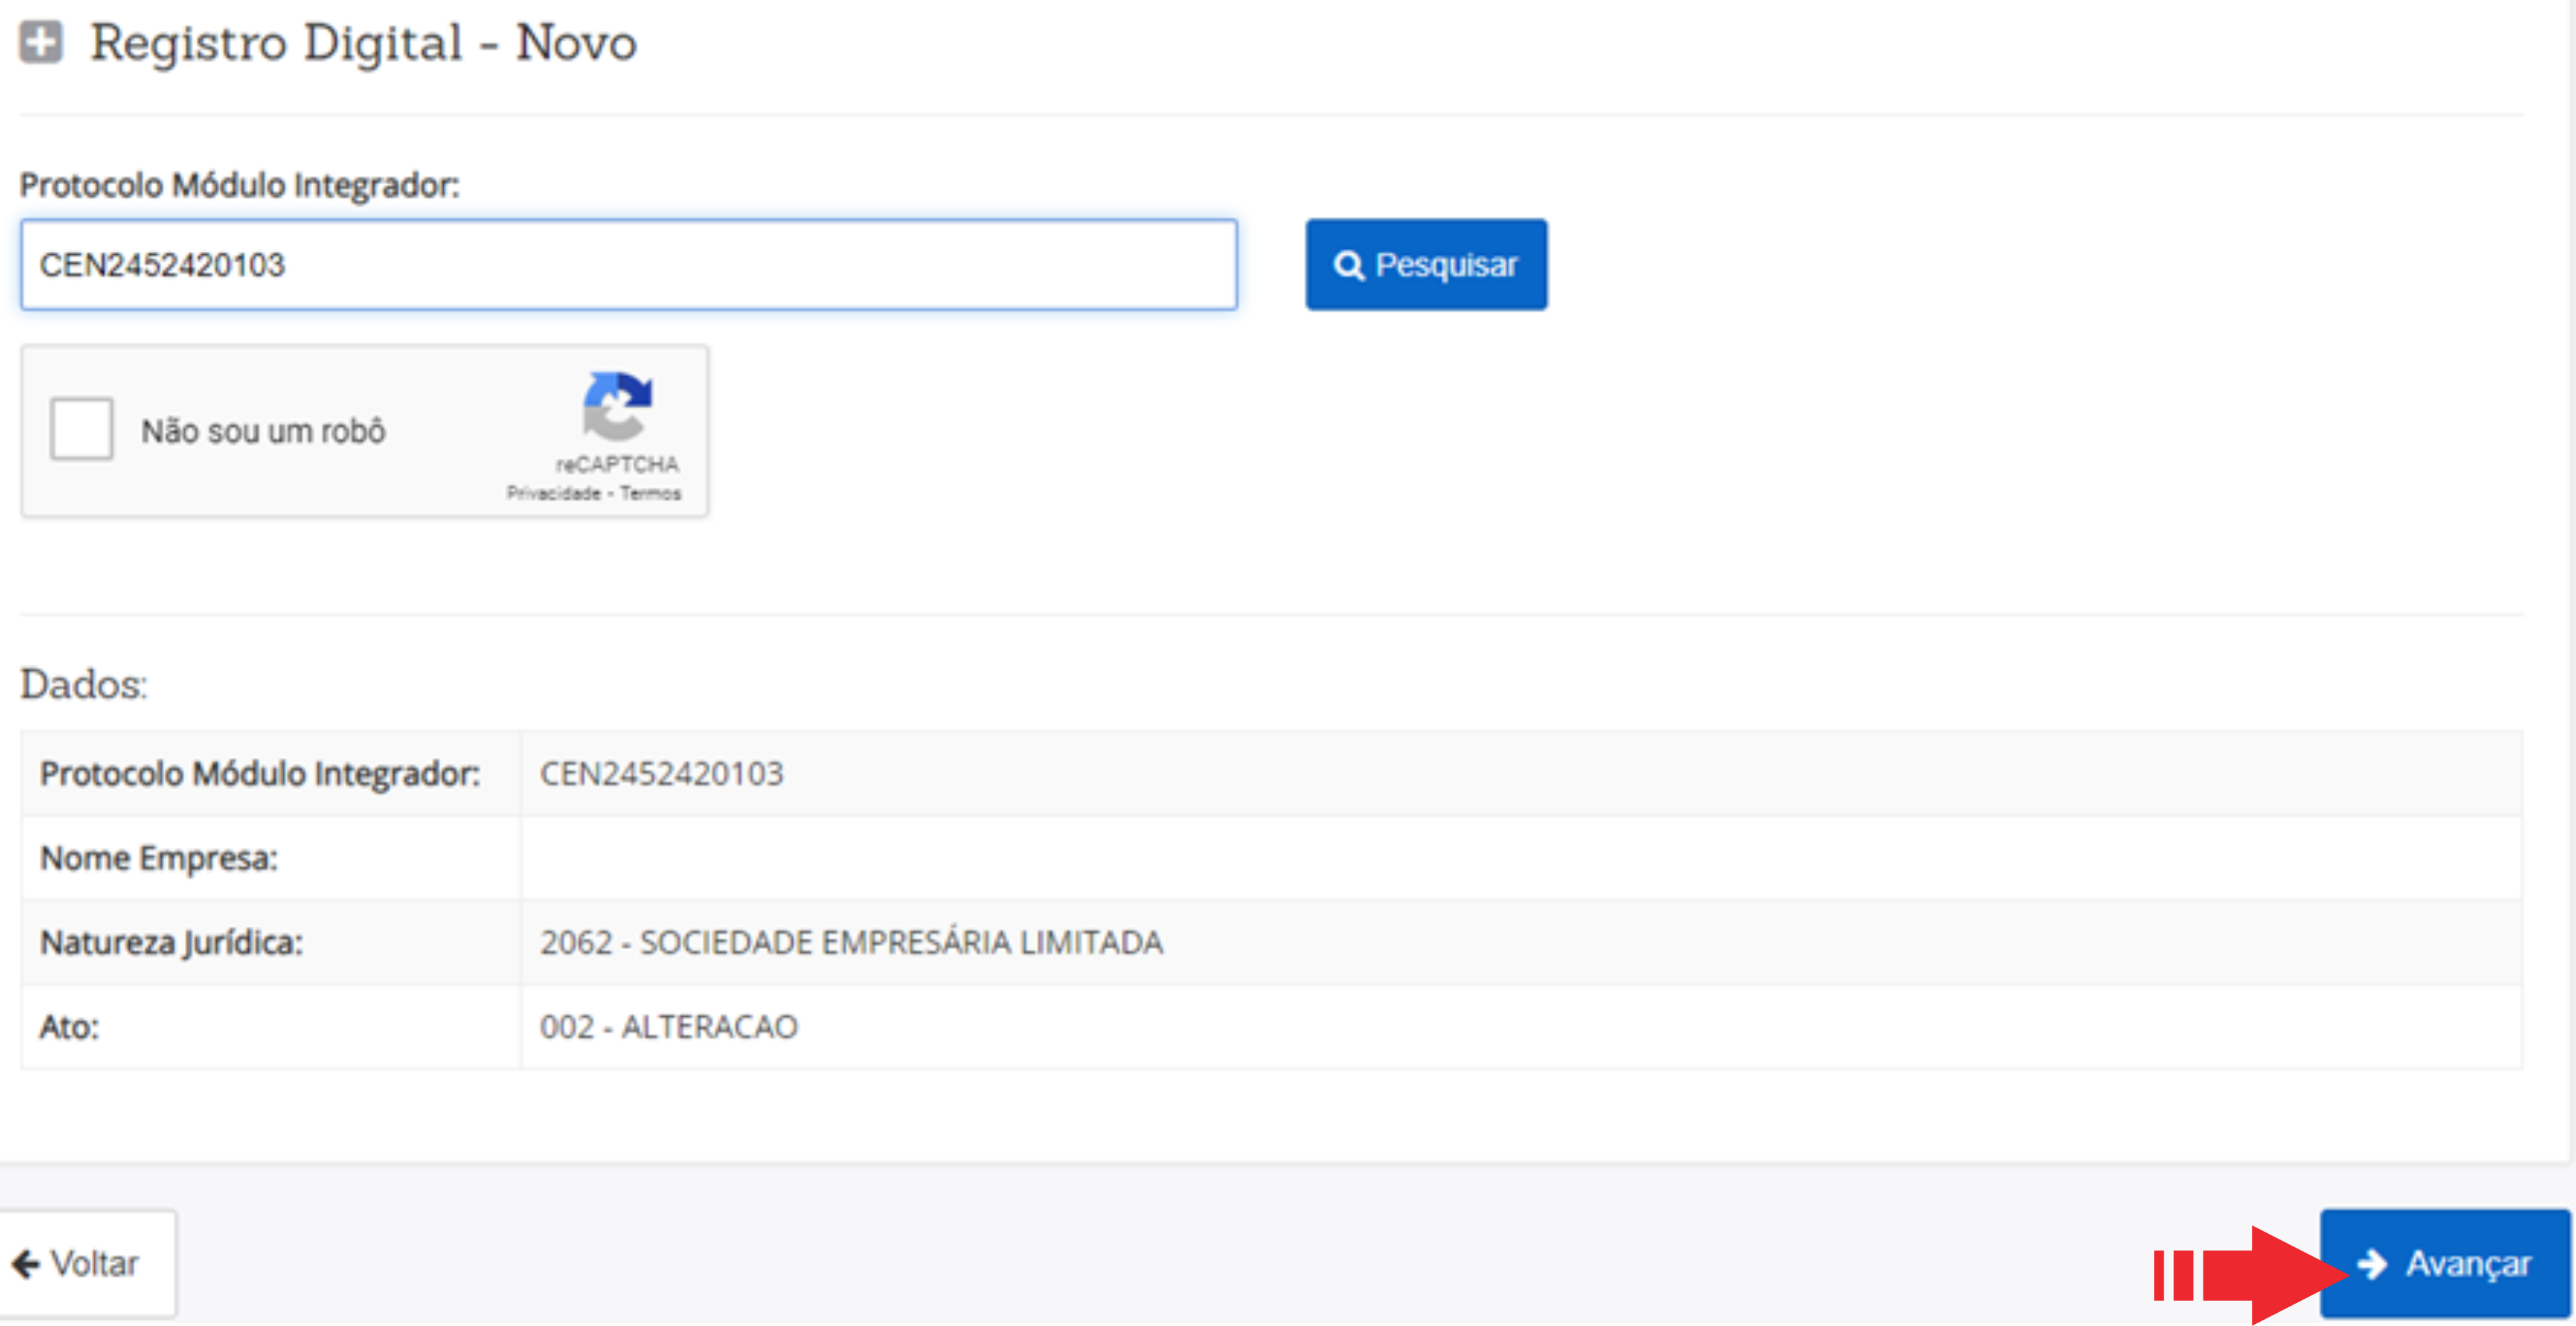Viewport: 2576px width, 1326px height.
Task: Open the reCAPTCHA Termos link
Action: [x=650, y=493]
